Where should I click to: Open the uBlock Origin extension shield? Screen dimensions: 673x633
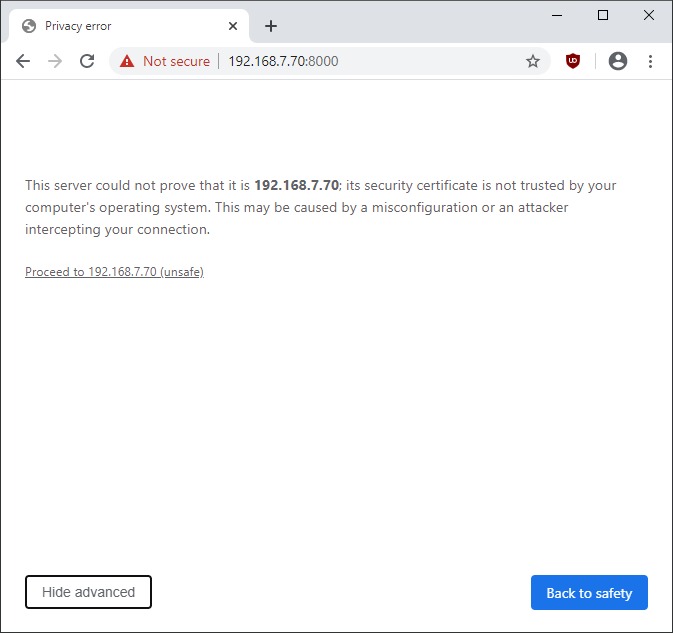[573, 61]
